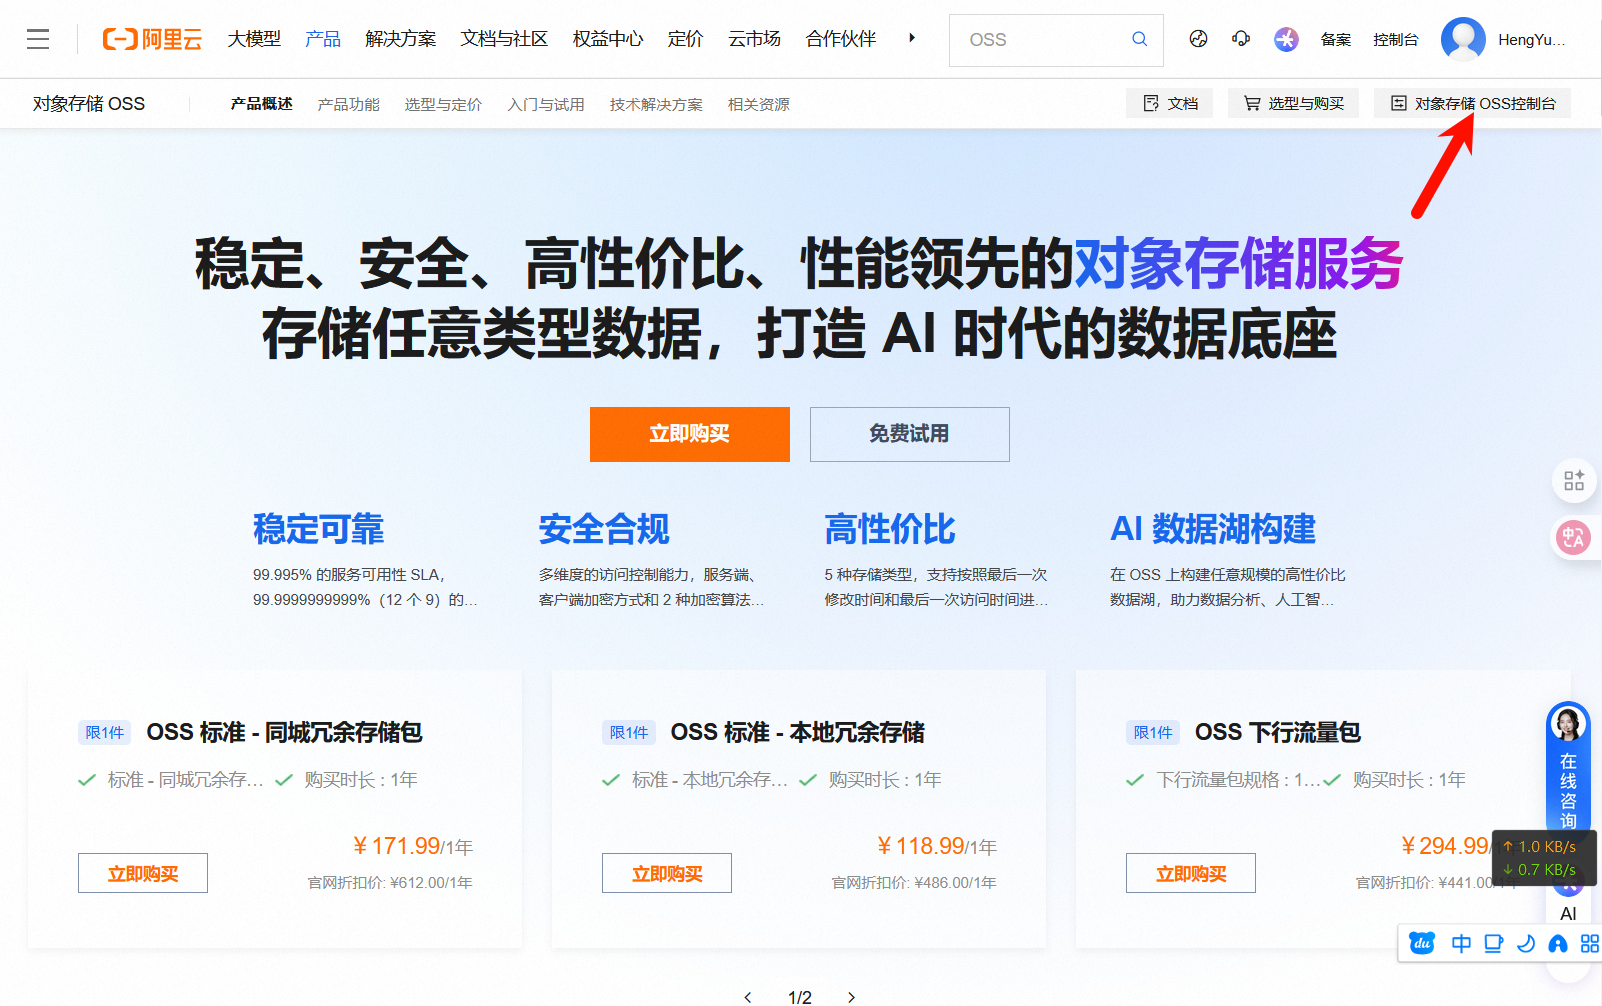Select the 产品概述 tab

pyautogui.click(x=261, y=104)
